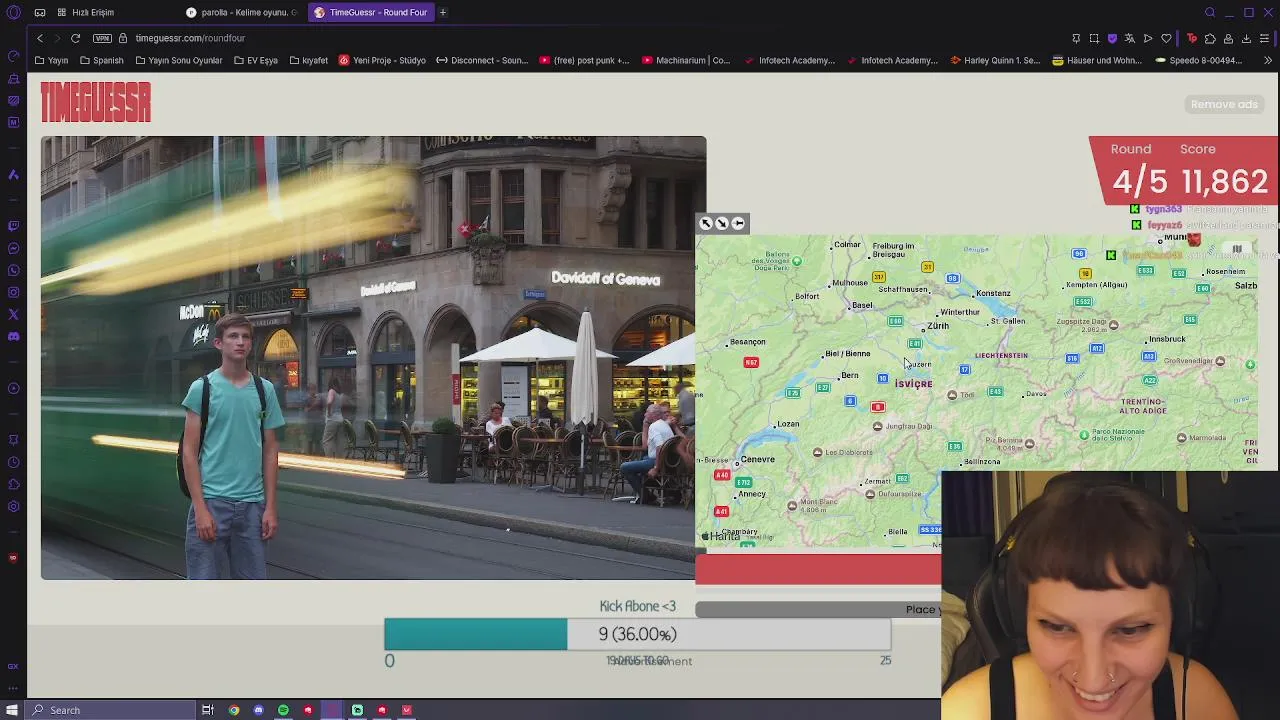Open the page translate icon
Viewport: 1280px width, 720px height.
point(1130,38)
